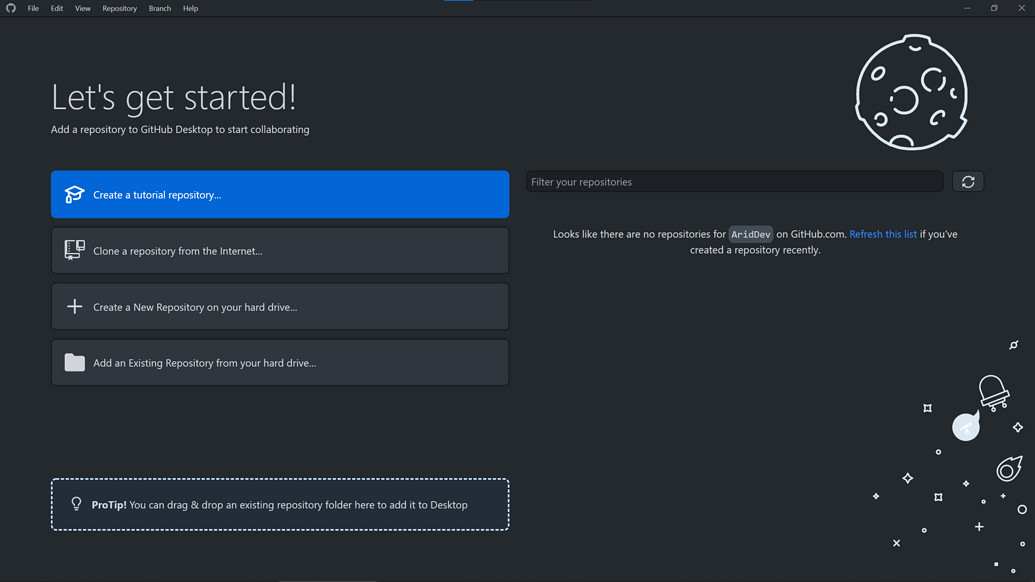Open the Edit menu
Image resolution: width=1035 pixels, height=582 pixels.
pyautogui.click(x=57, y=8)
